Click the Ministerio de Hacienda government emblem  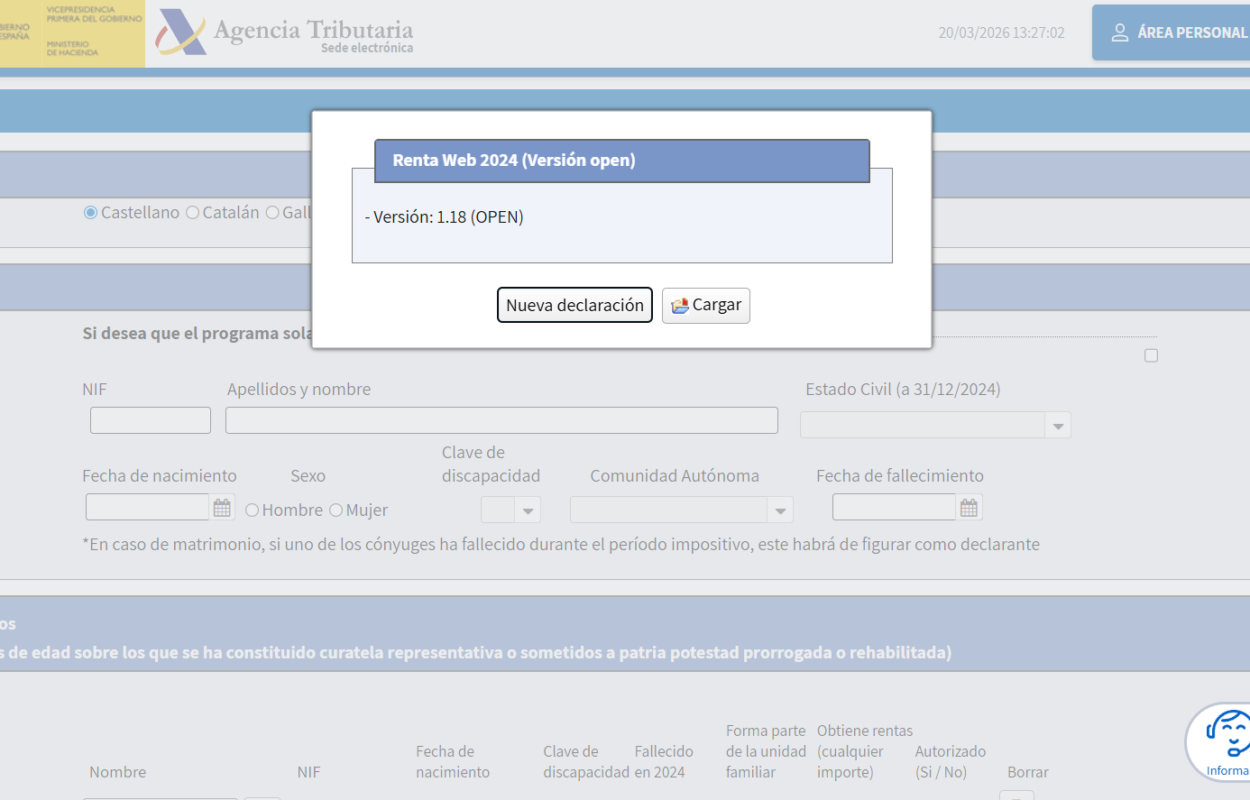click(x=70, y=33)
